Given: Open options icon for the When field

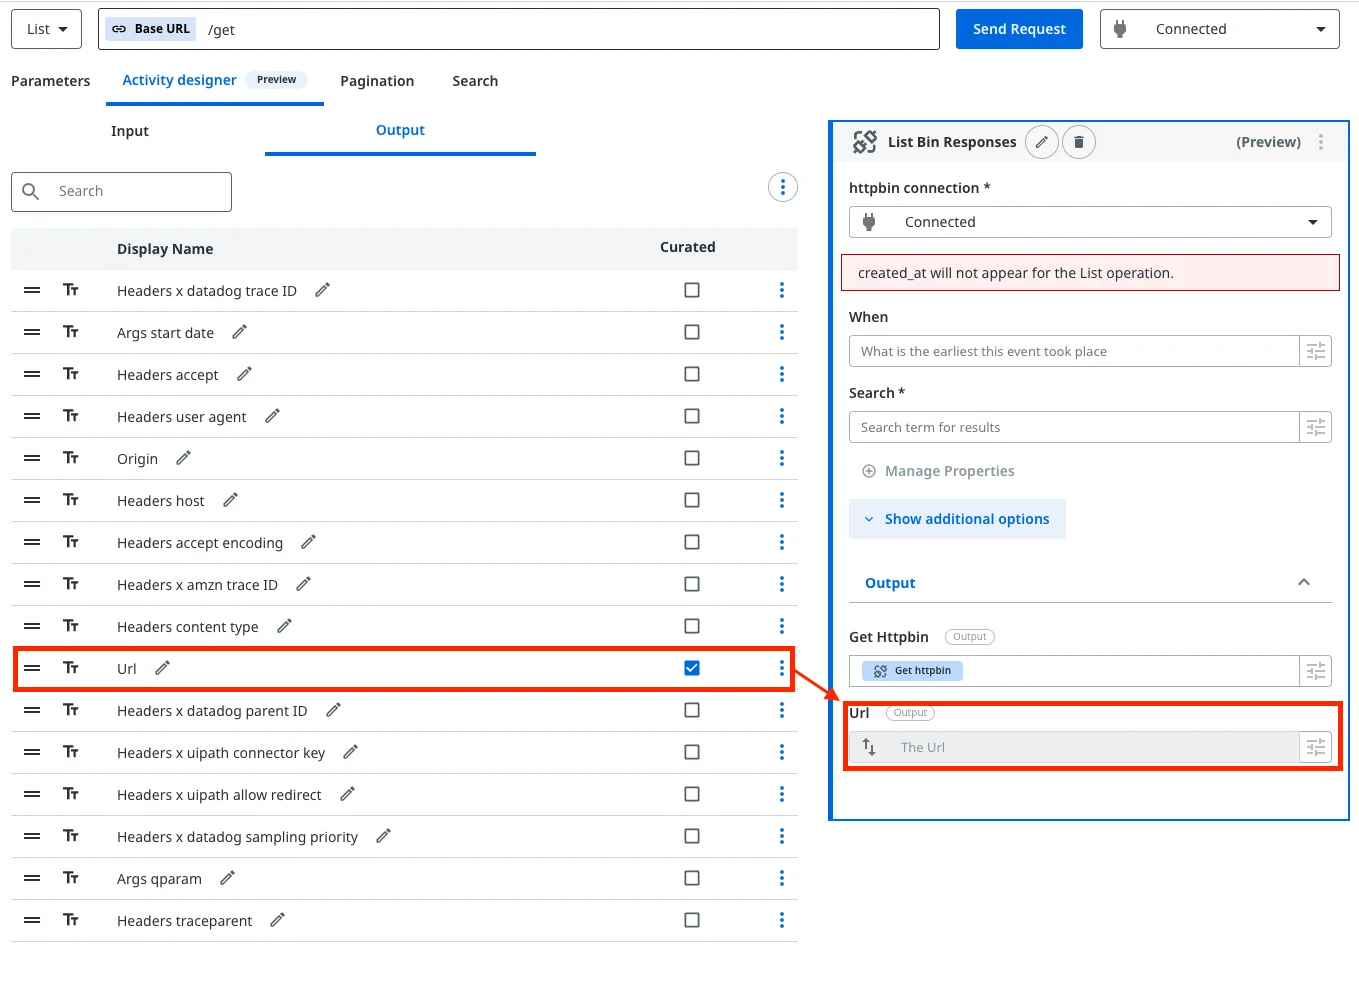Looking at the screenshot, I should click(1315, 351).
